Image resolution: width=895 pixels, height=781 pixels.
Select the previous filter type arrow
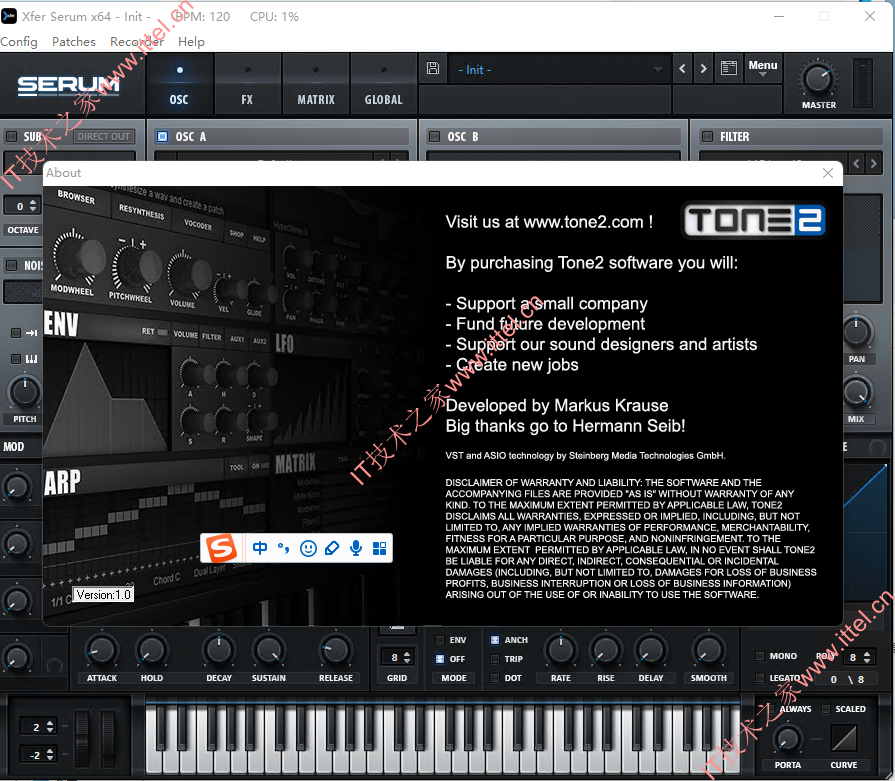coord(856,164)
